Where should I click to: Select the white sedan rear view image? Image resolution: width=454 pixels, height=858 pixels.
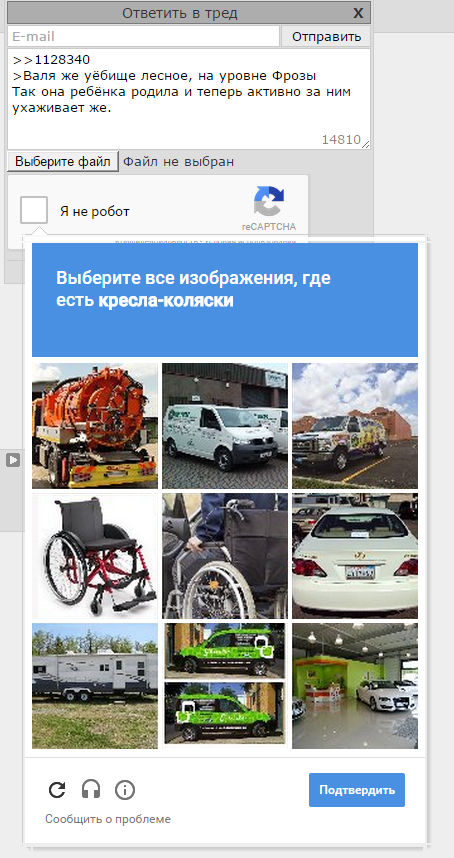click(x=355, y=556)
